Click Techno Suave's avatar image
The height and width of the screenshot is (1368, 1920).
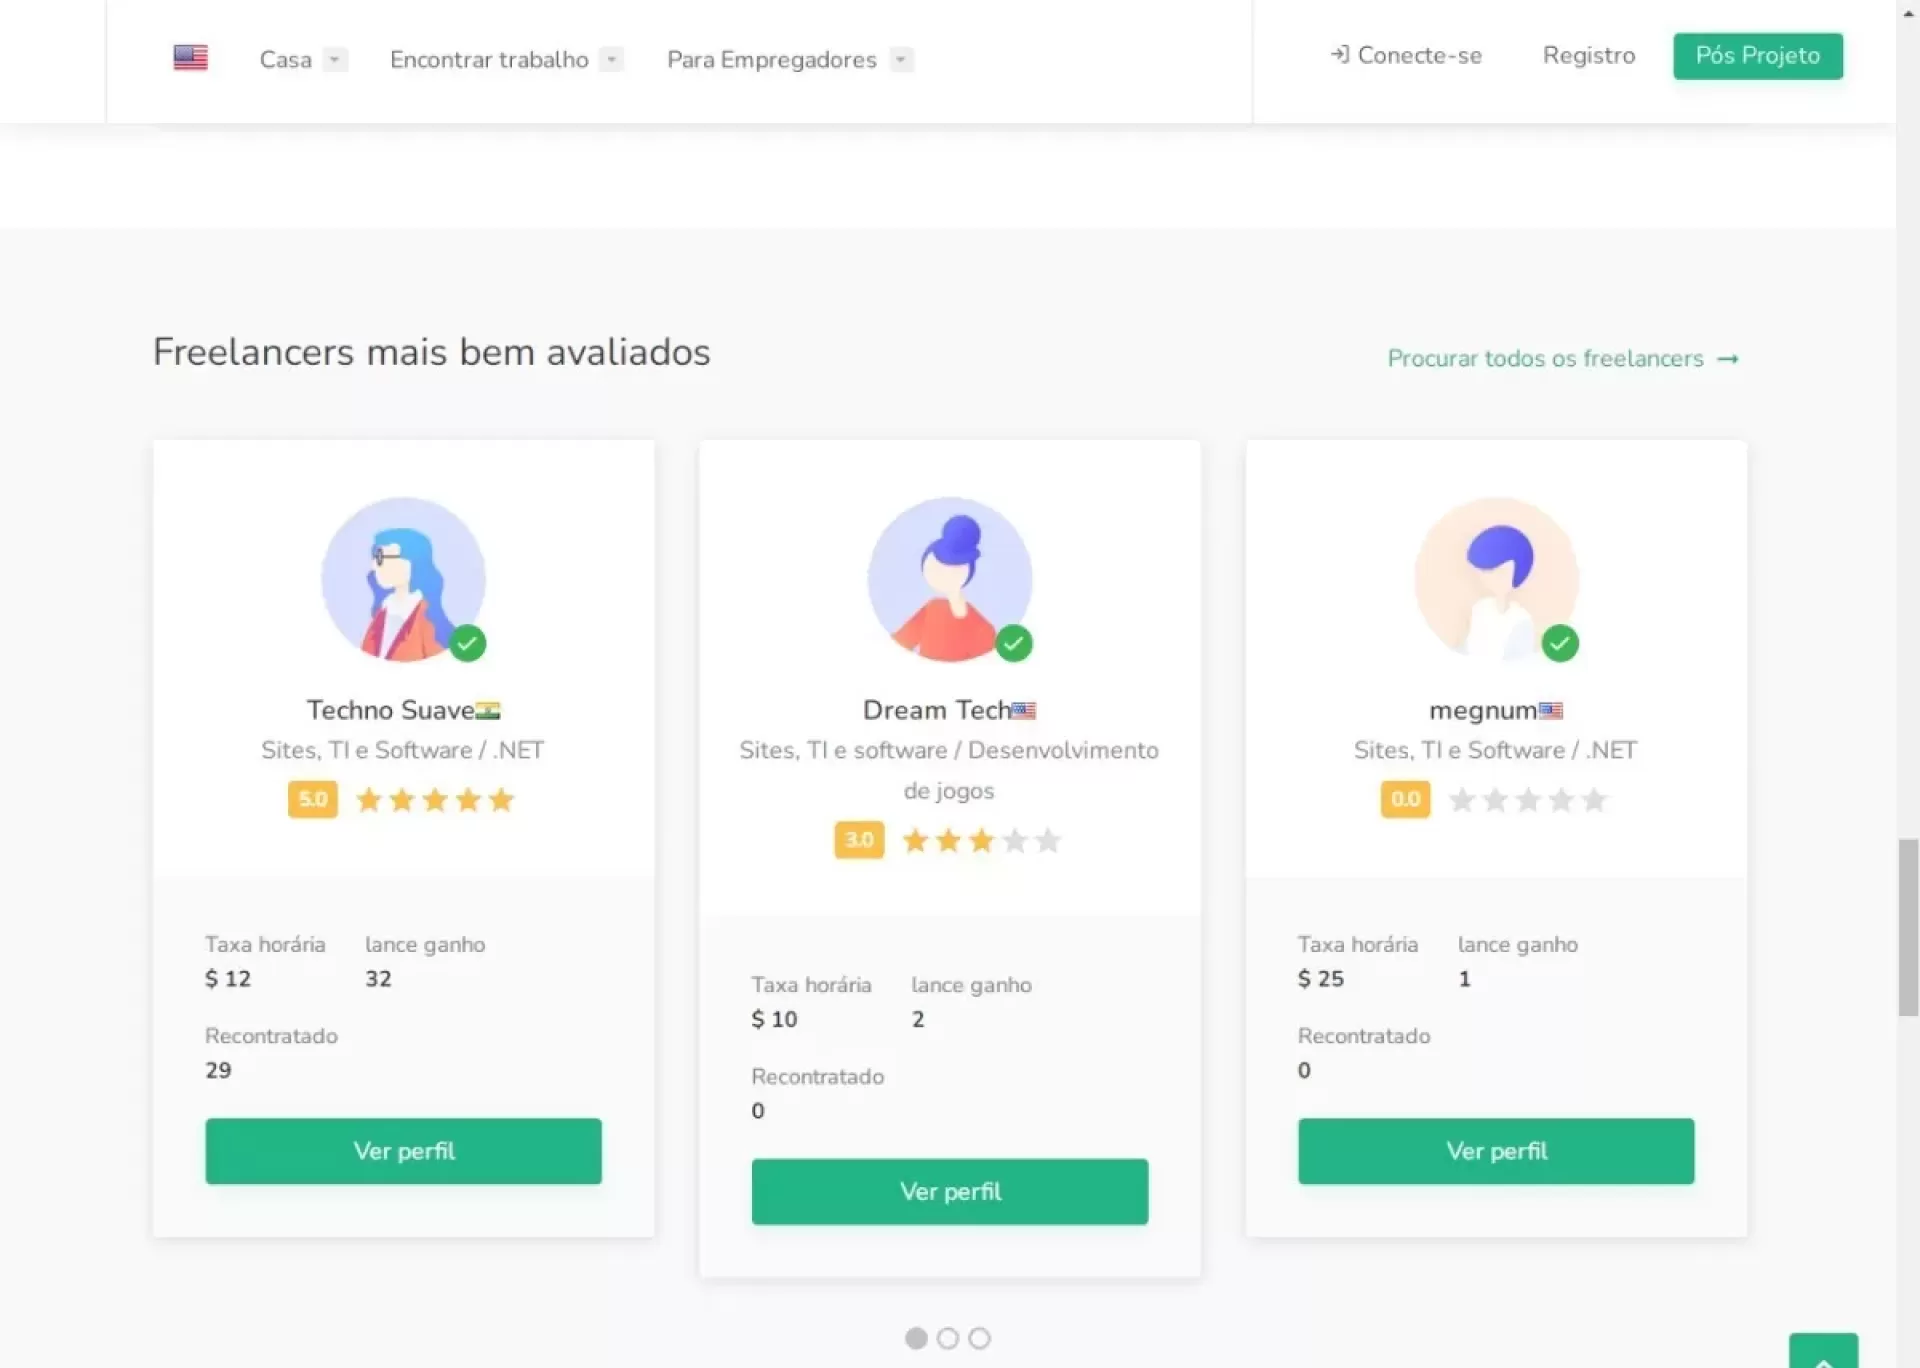[x=403, y=578]
